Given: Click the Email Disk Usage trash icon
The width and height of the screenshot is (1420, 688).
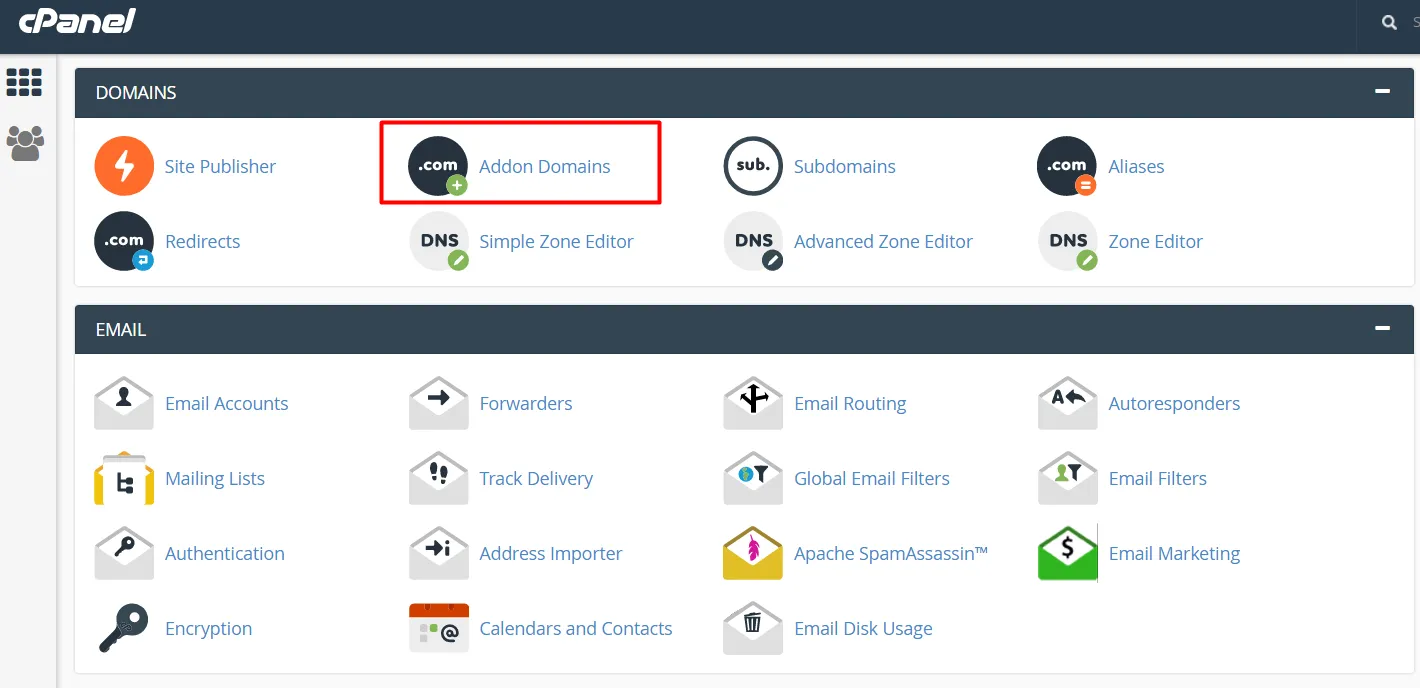Looking at the screenshot, I should point(752,628).
